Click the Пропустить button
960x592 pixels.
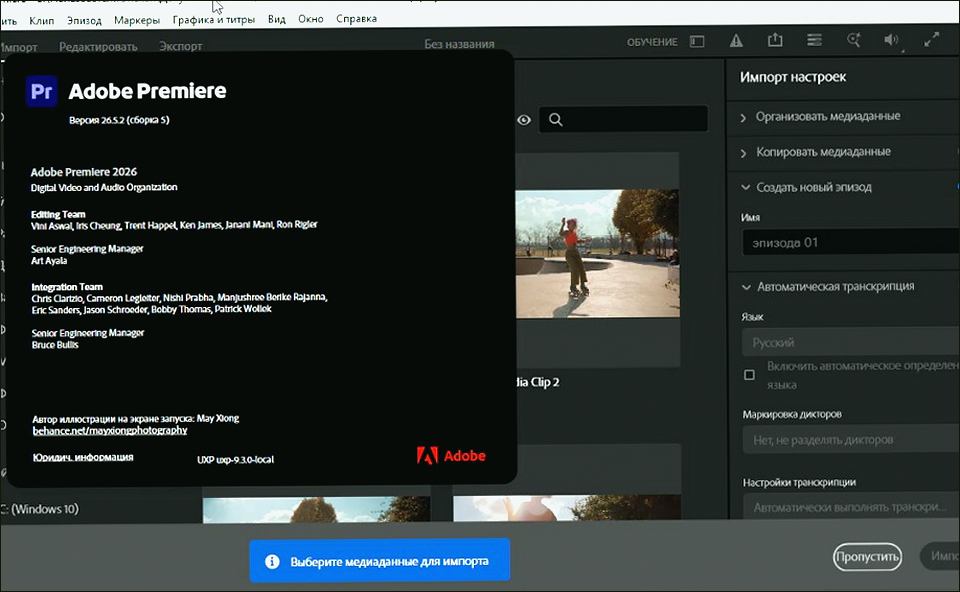click(867, 556)
